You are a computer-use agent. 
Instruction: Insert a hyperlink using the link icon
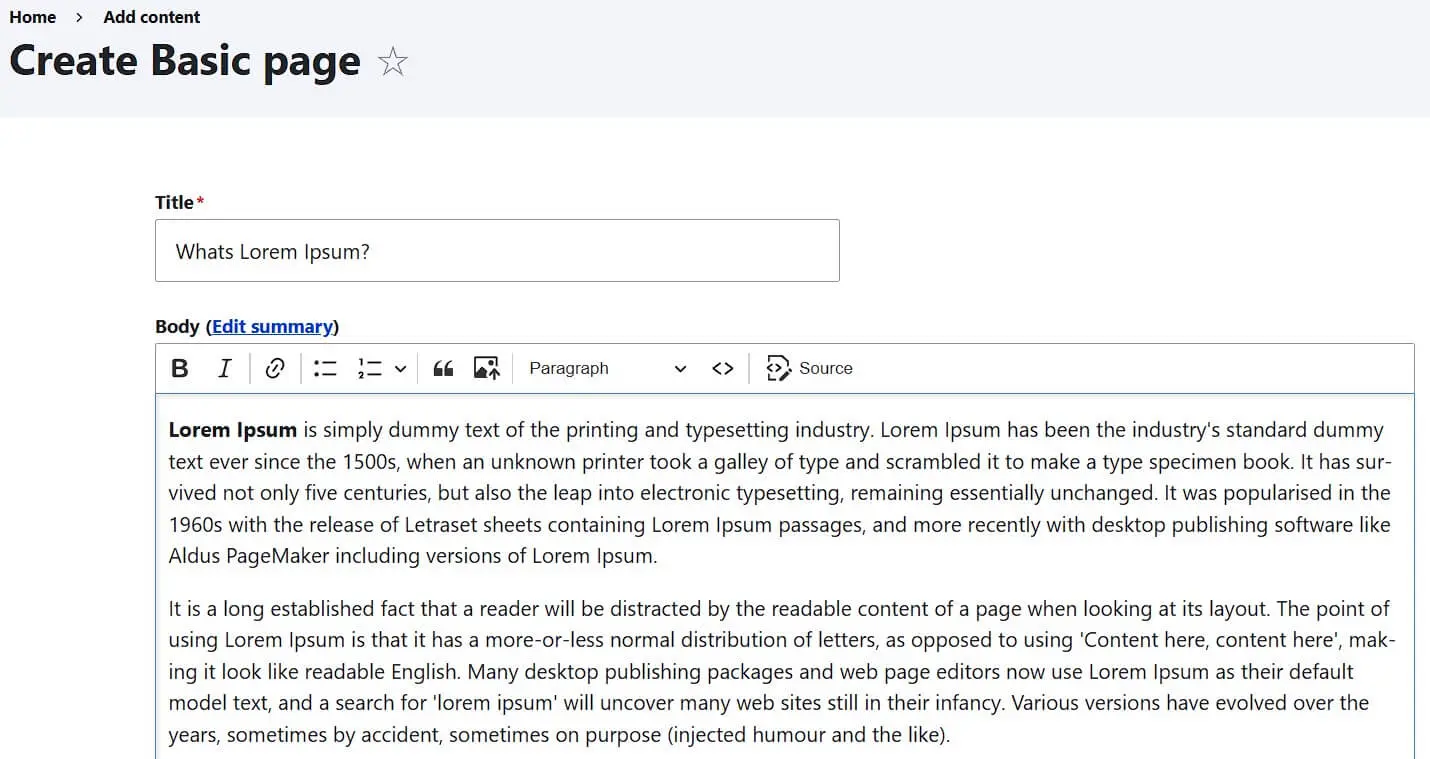pos(274,368)
